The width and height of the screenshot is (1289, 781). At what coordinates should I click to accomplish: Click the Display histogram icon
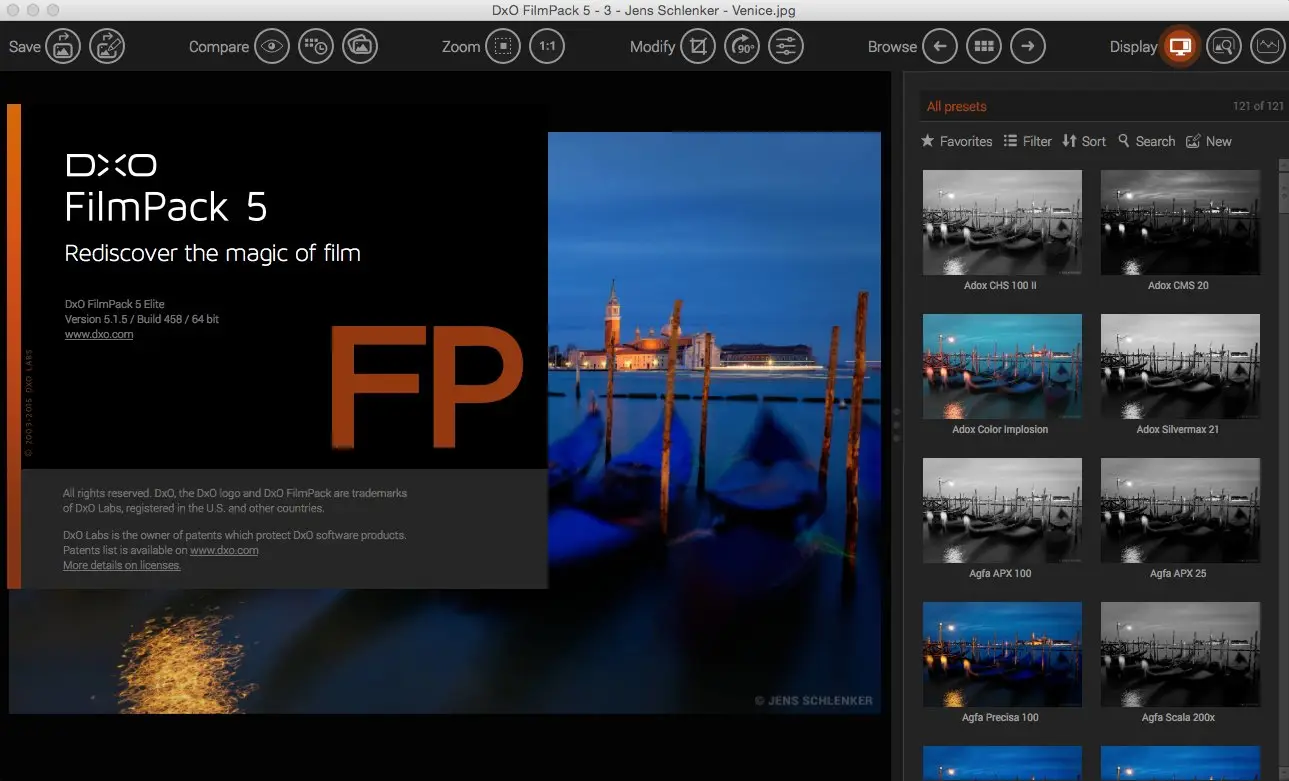[x=1268, y=46]
